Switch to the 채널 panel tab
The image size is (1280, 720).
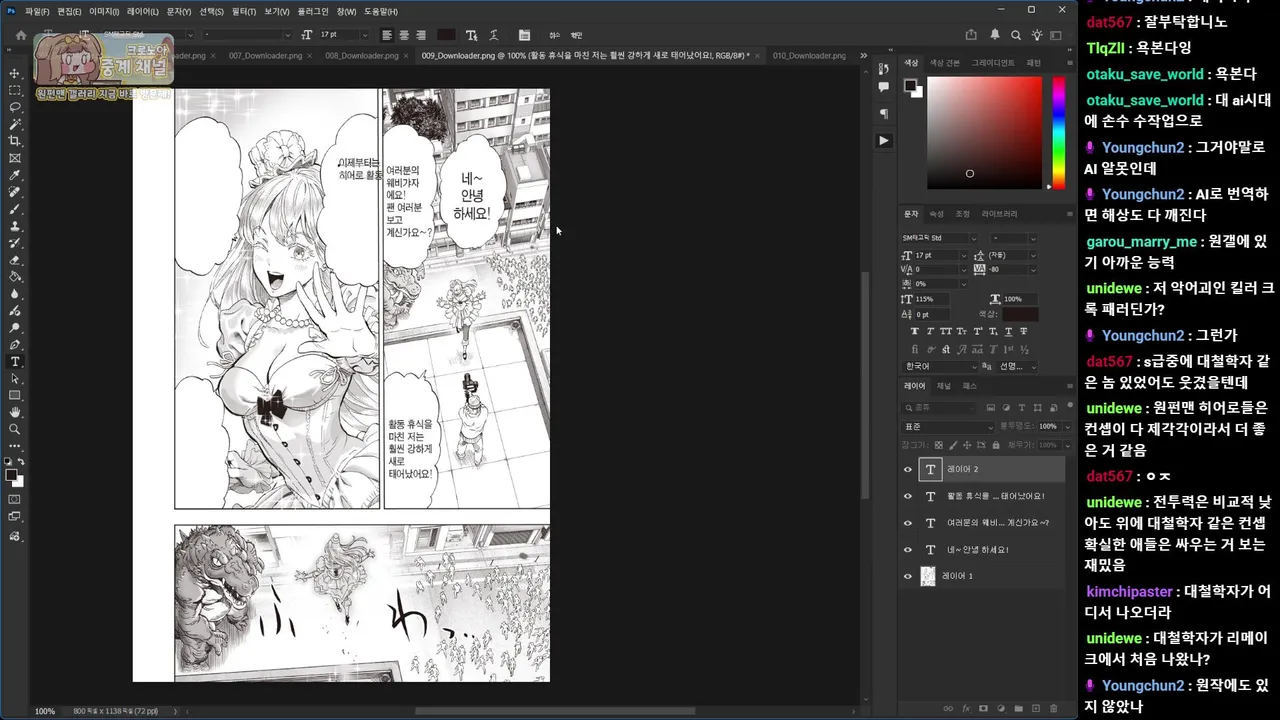(944, 386)
